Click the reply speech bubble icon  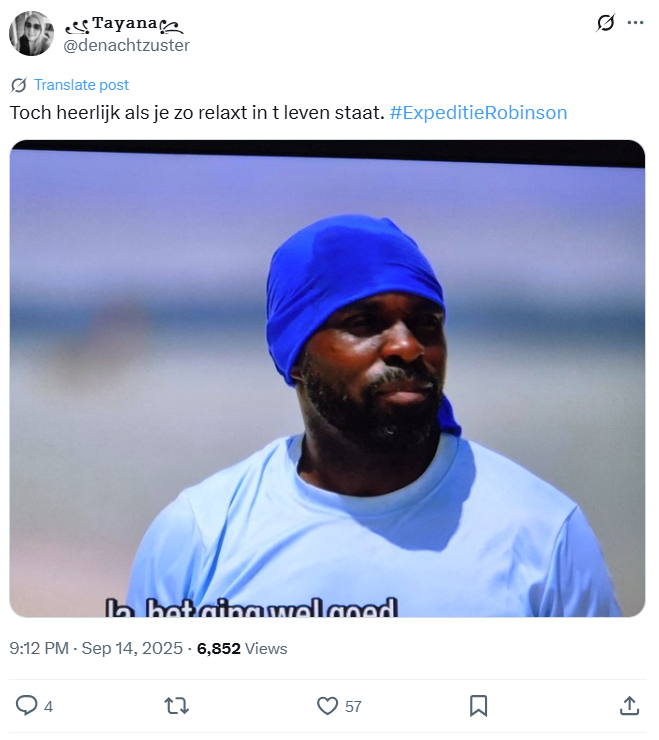click(x=26, y=706)
